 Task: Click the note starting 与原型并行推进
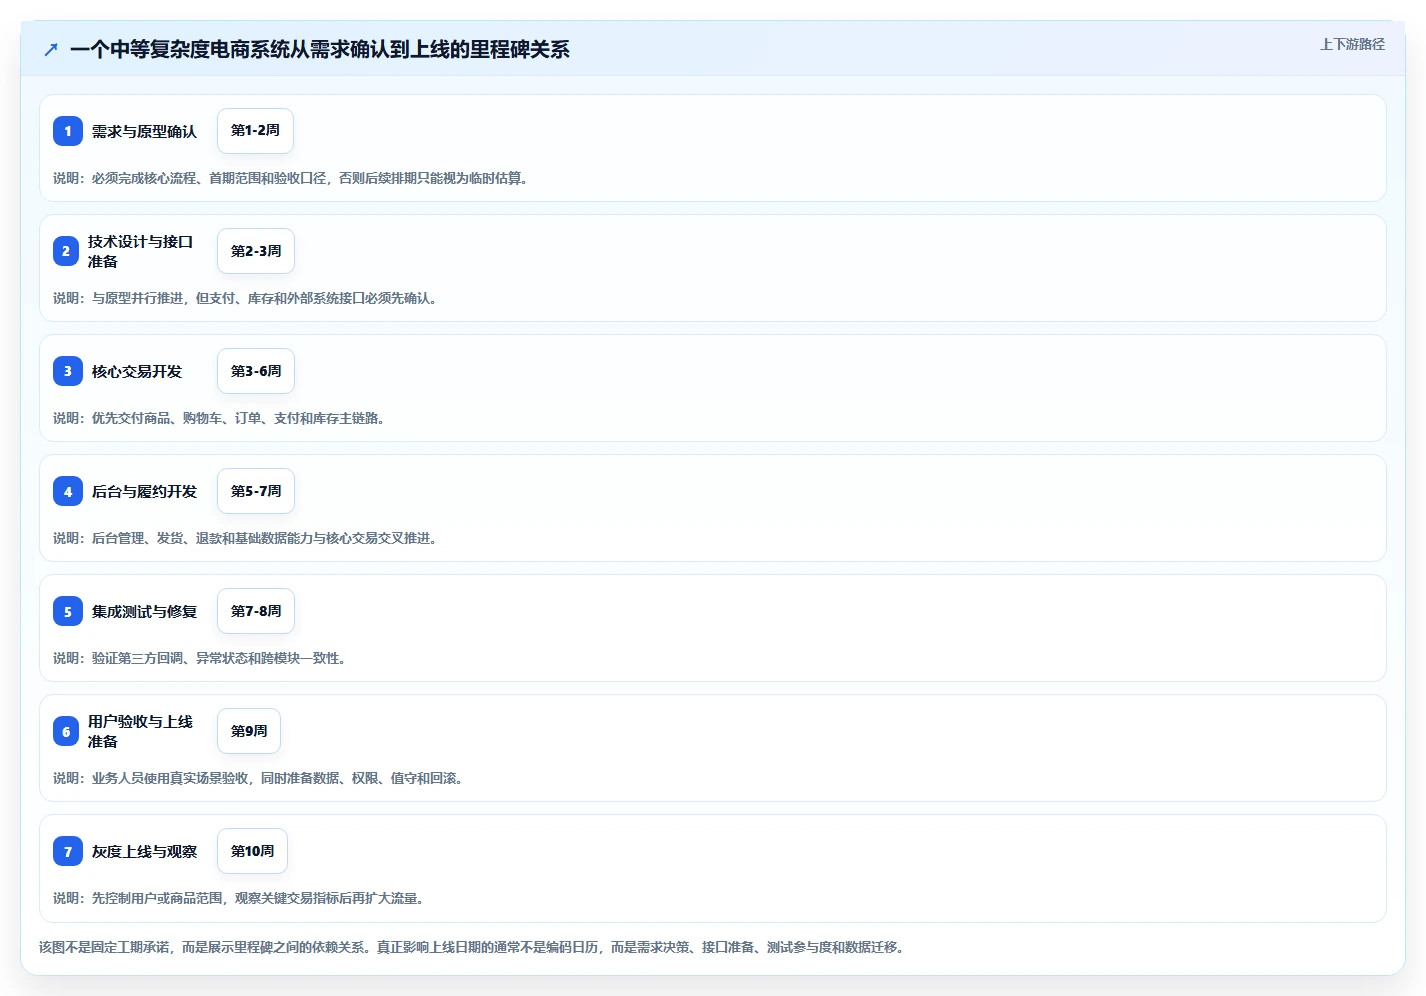(x=246, y=298)
